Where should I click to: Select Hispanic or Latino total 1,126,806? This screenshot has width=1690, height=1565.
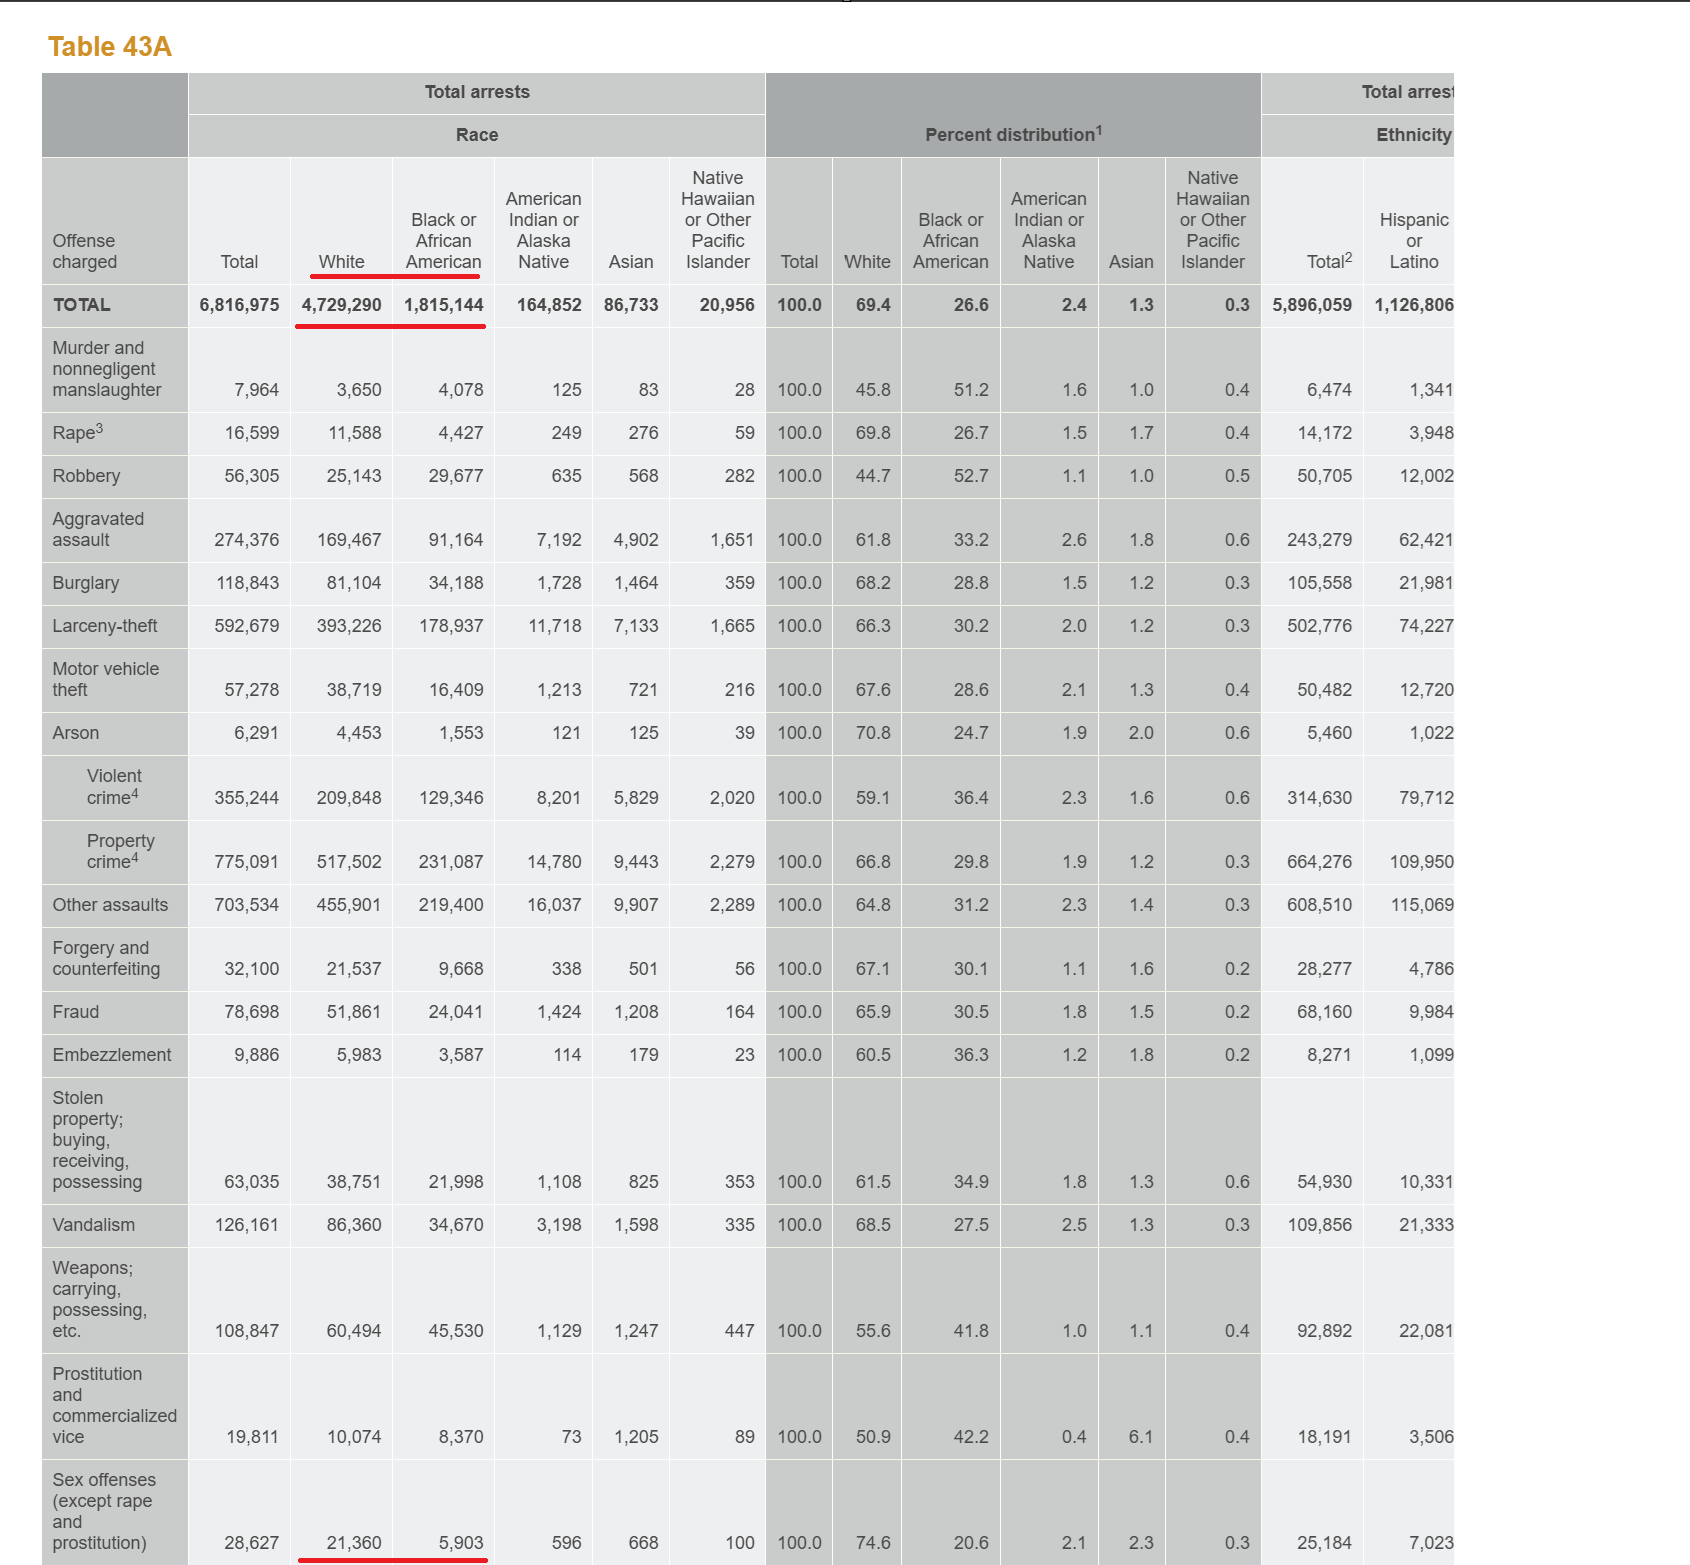1414,305
